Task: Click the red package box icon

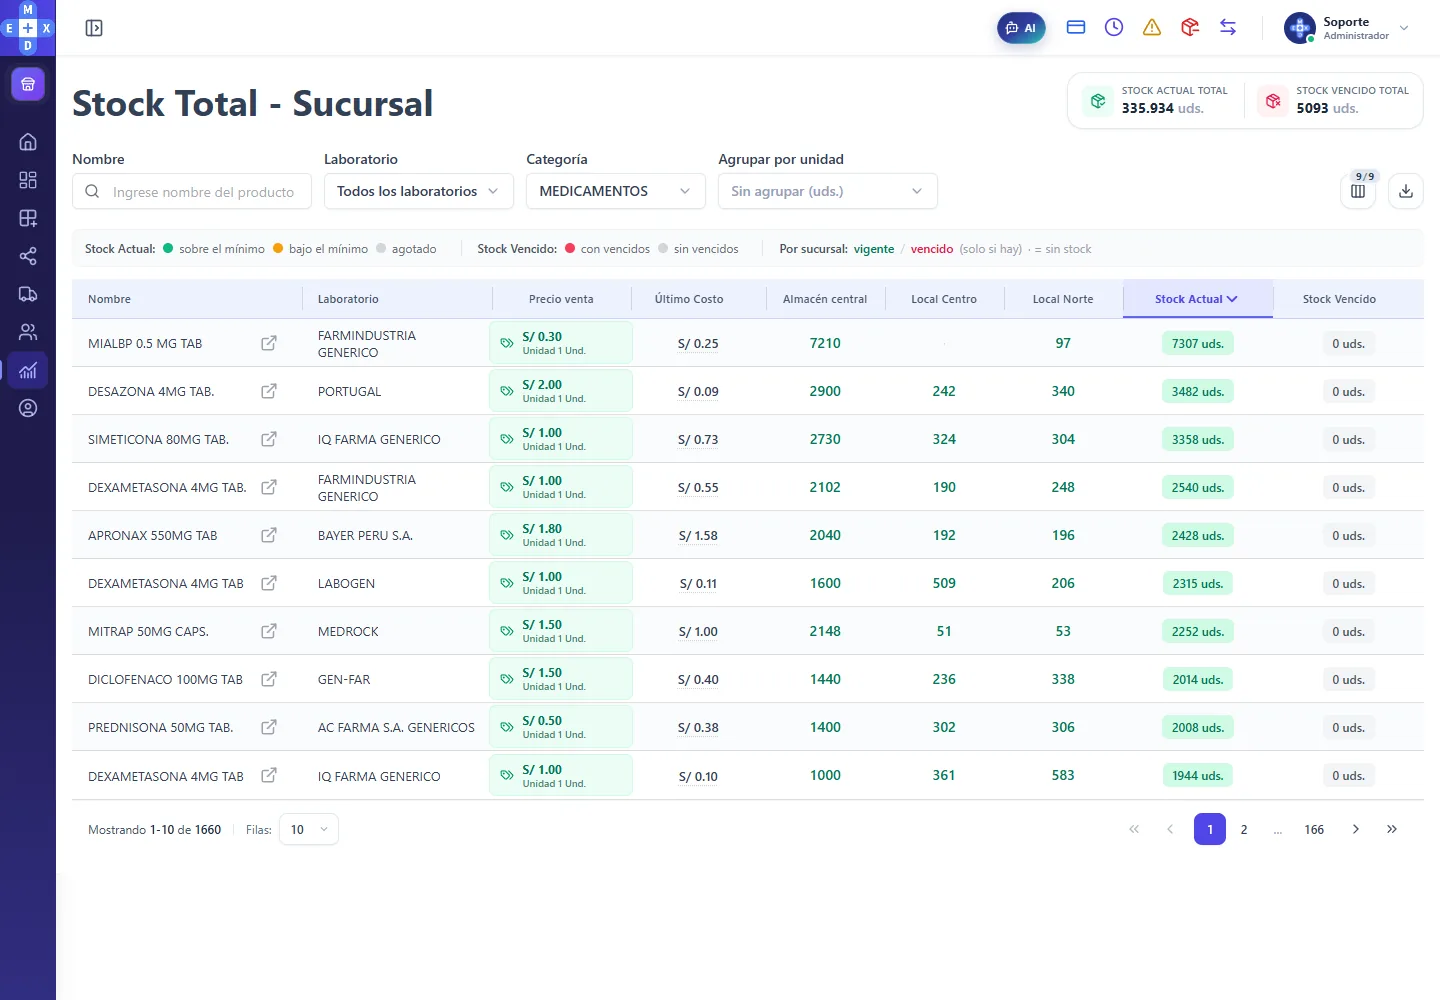Action: (x=1190, y=28)
